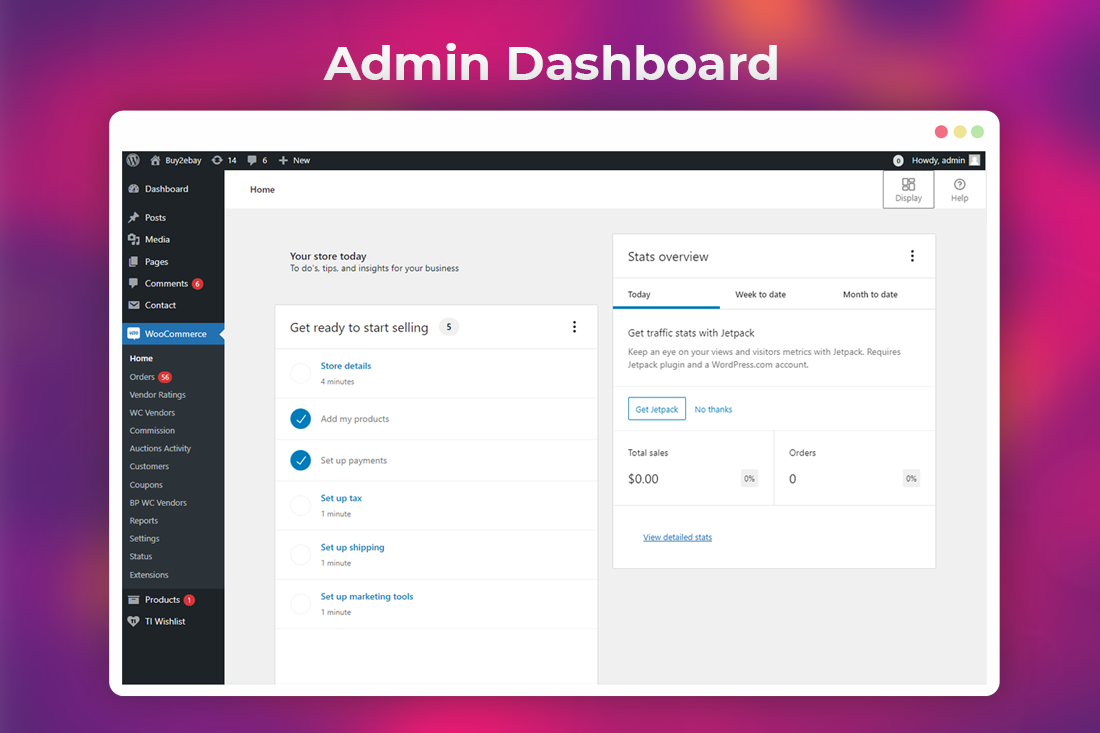Open WooCommerce Settings submenu item
This screenshot has width=1100, height=733.
(145, 539)
